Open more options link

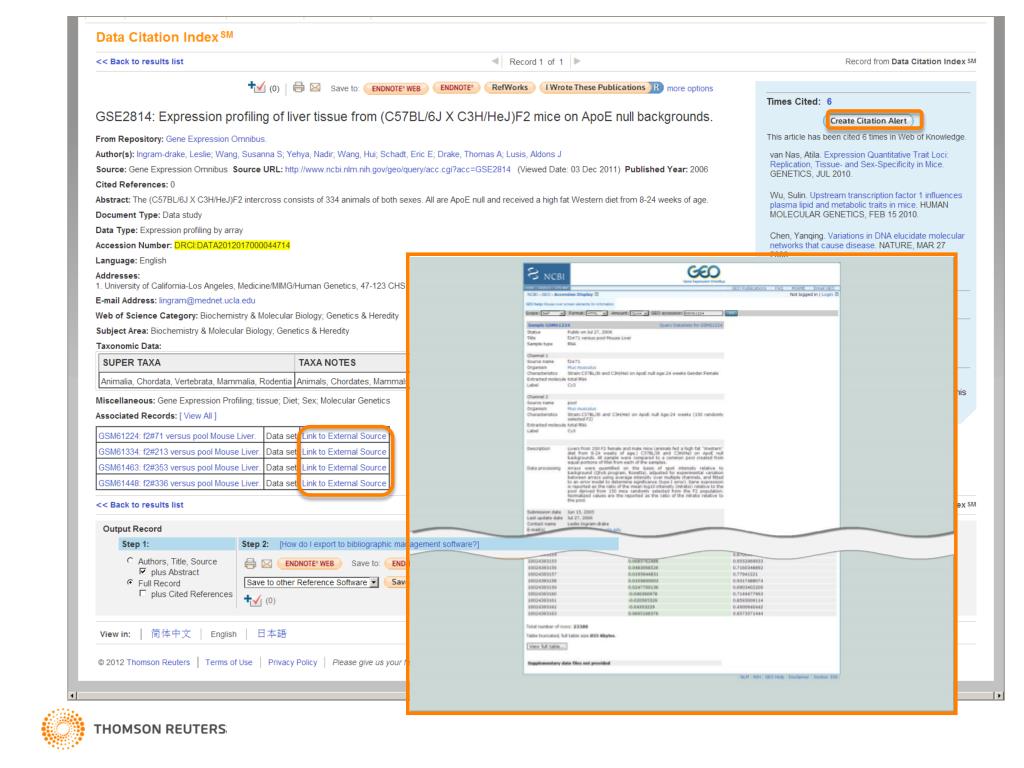click(690, 88)
